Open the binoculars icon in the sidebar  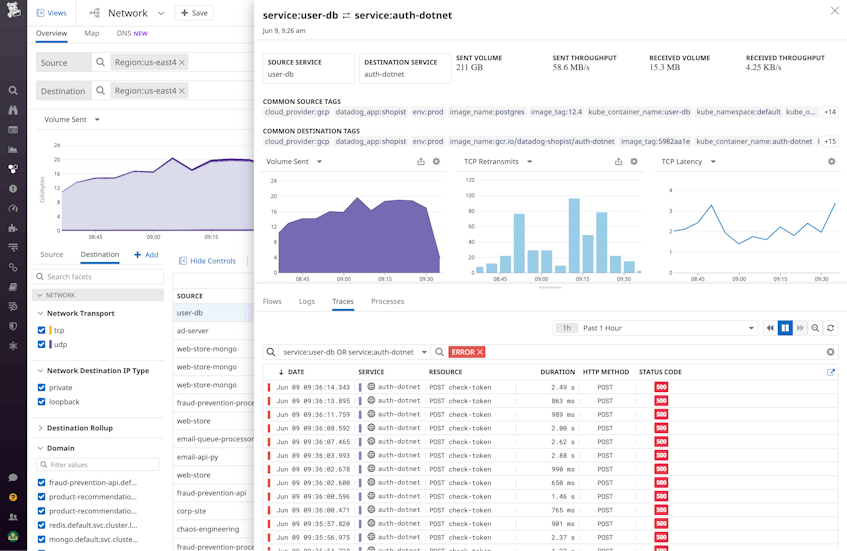tap(13, 110)
